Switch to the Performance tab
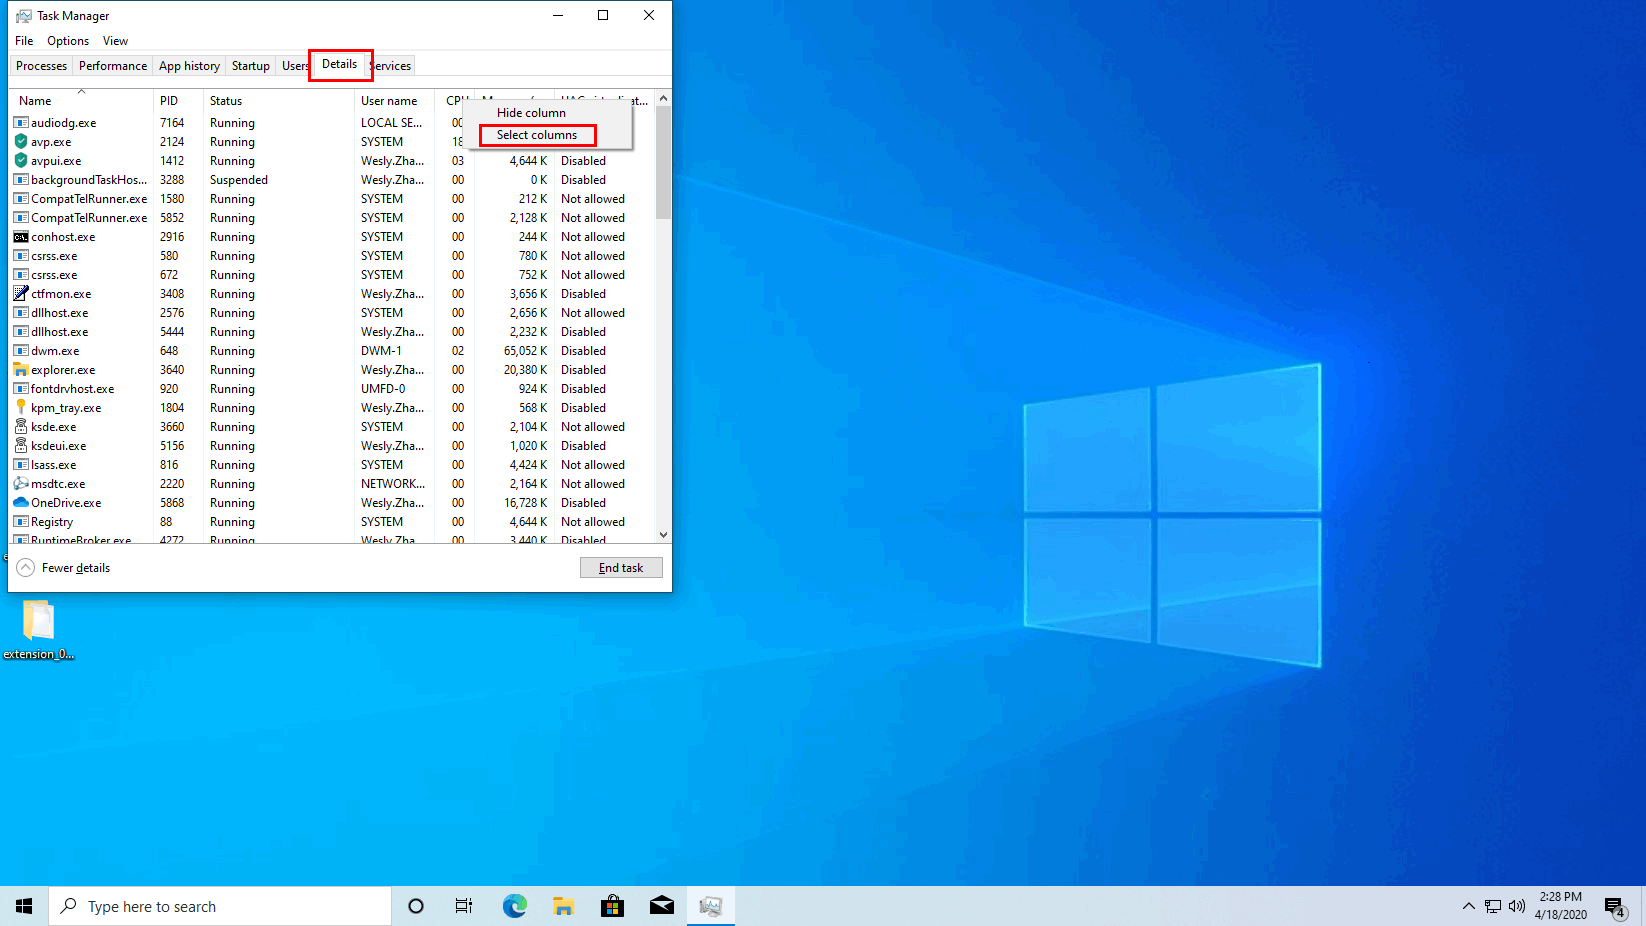 point(113,66)
